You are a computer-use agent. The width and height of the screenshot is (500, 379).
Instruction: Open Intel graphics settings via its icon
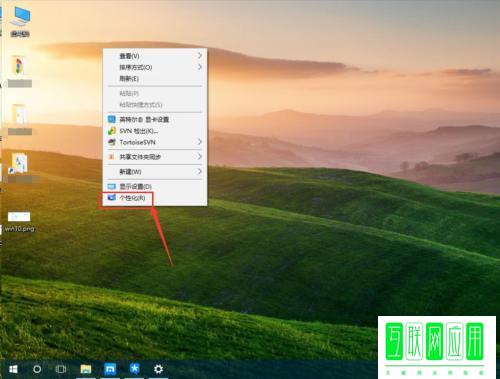point(112,119)
